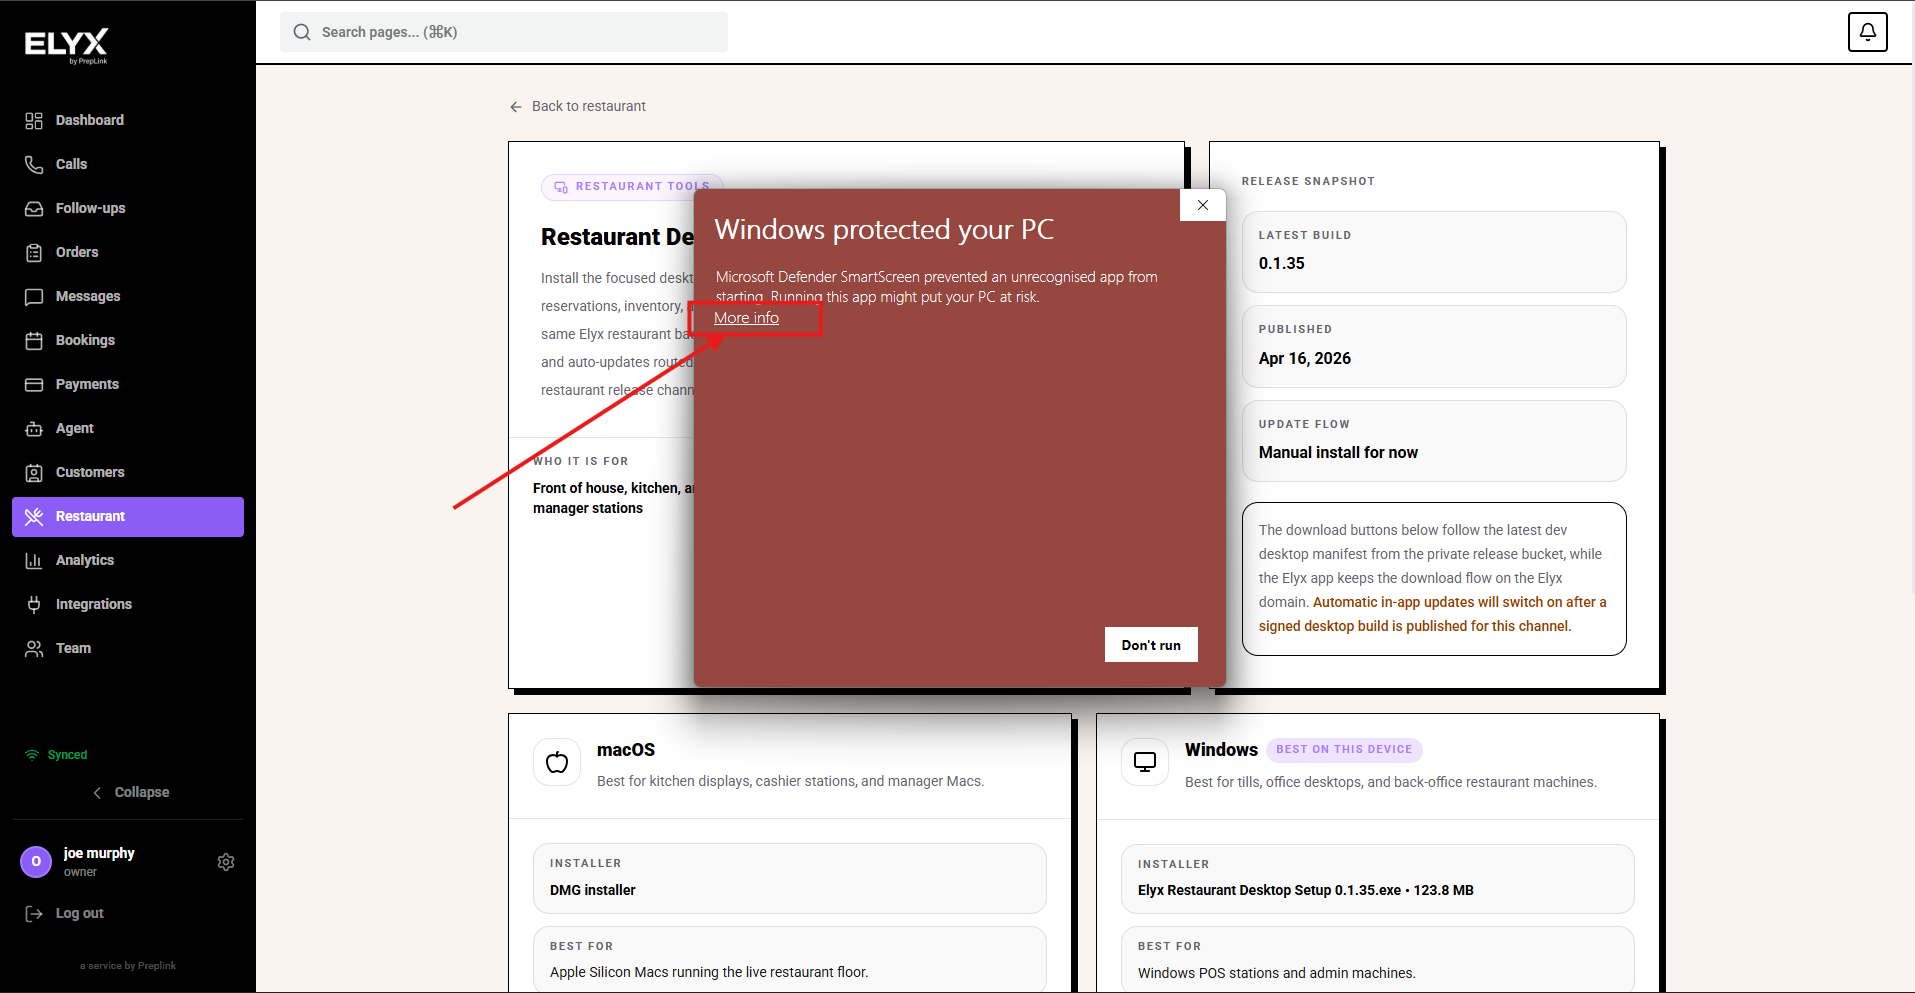The width and height of the screenshot is (1915, 993).
Task: Click the Analytics chart icon
Action: tap(34, 561)
